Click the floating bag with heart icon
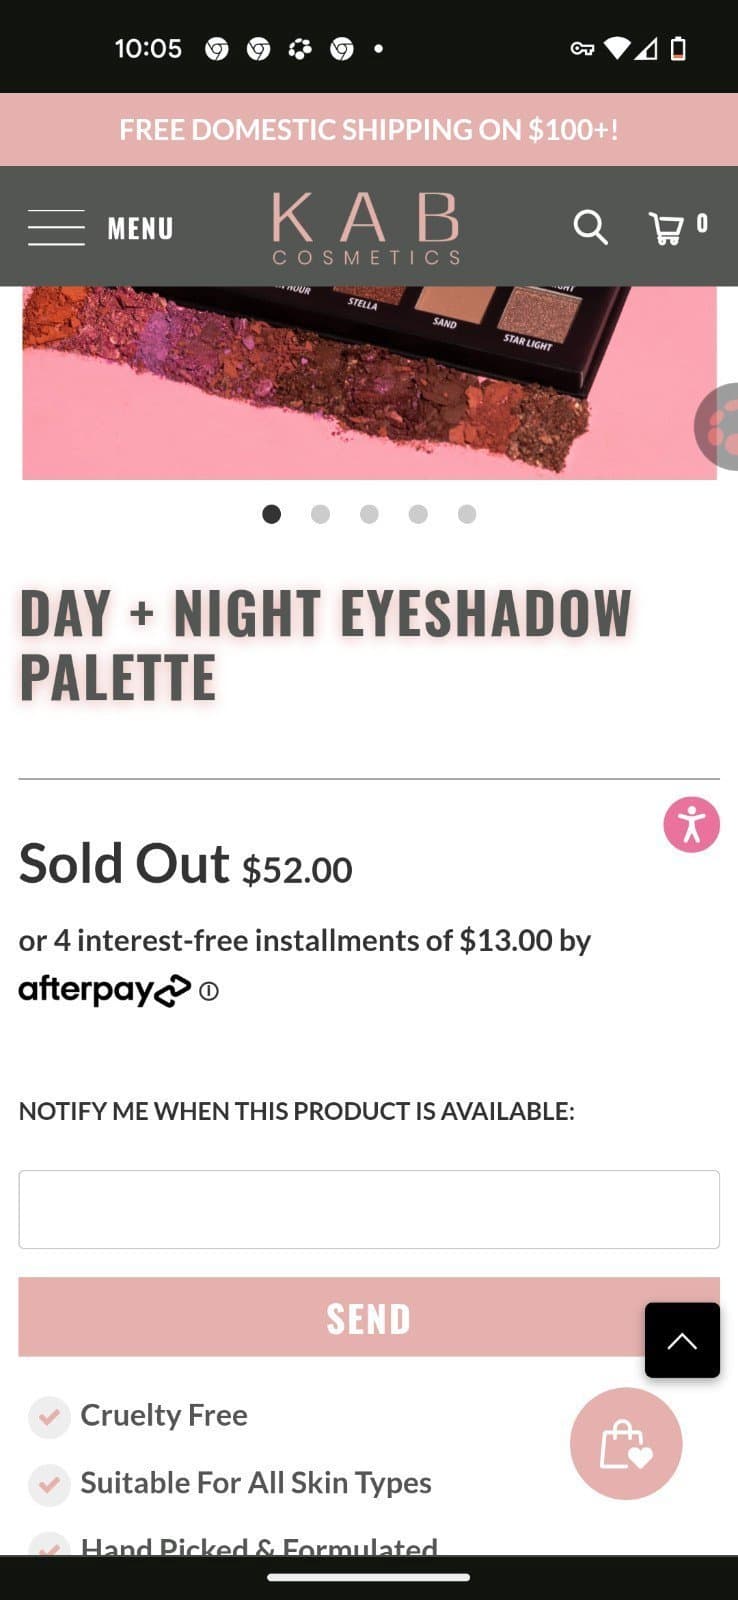Screen dimensions: 738x1600 tap(625, 1443)
